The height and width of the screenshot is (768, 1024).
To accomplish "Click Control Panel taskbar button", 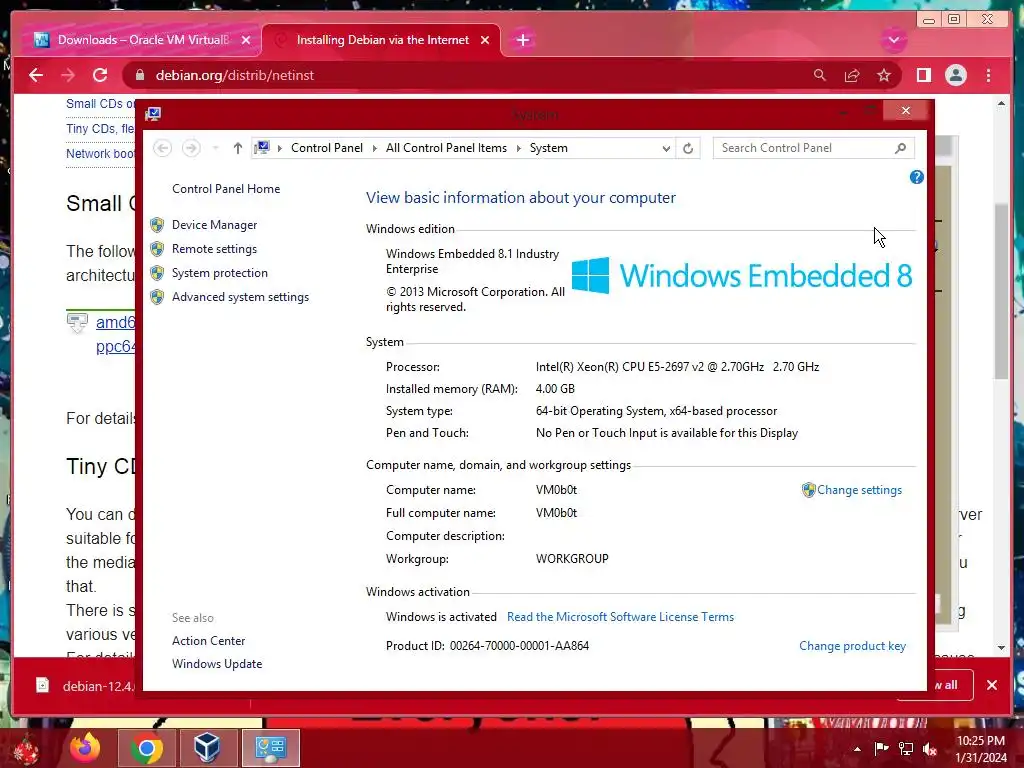I will (x=270, y=748).
